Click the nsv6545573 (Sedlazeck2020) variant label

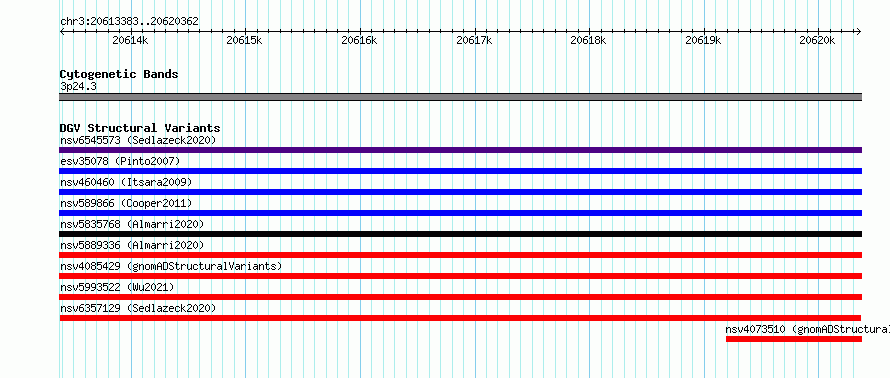[138, 140]
